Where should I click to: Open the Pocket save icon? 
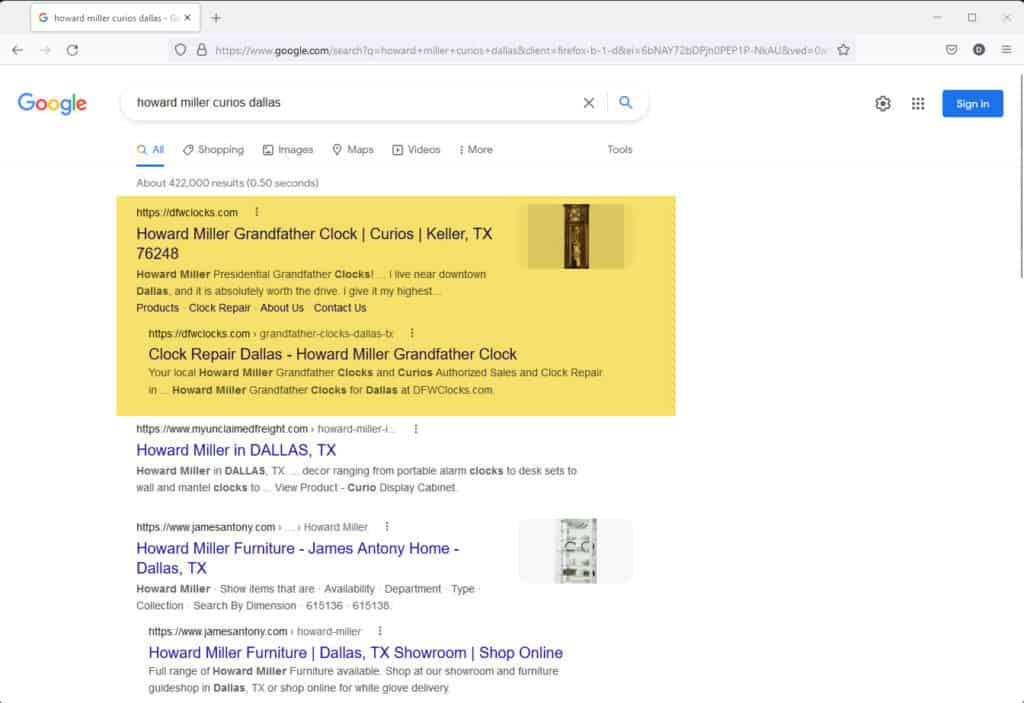point(952,50)
